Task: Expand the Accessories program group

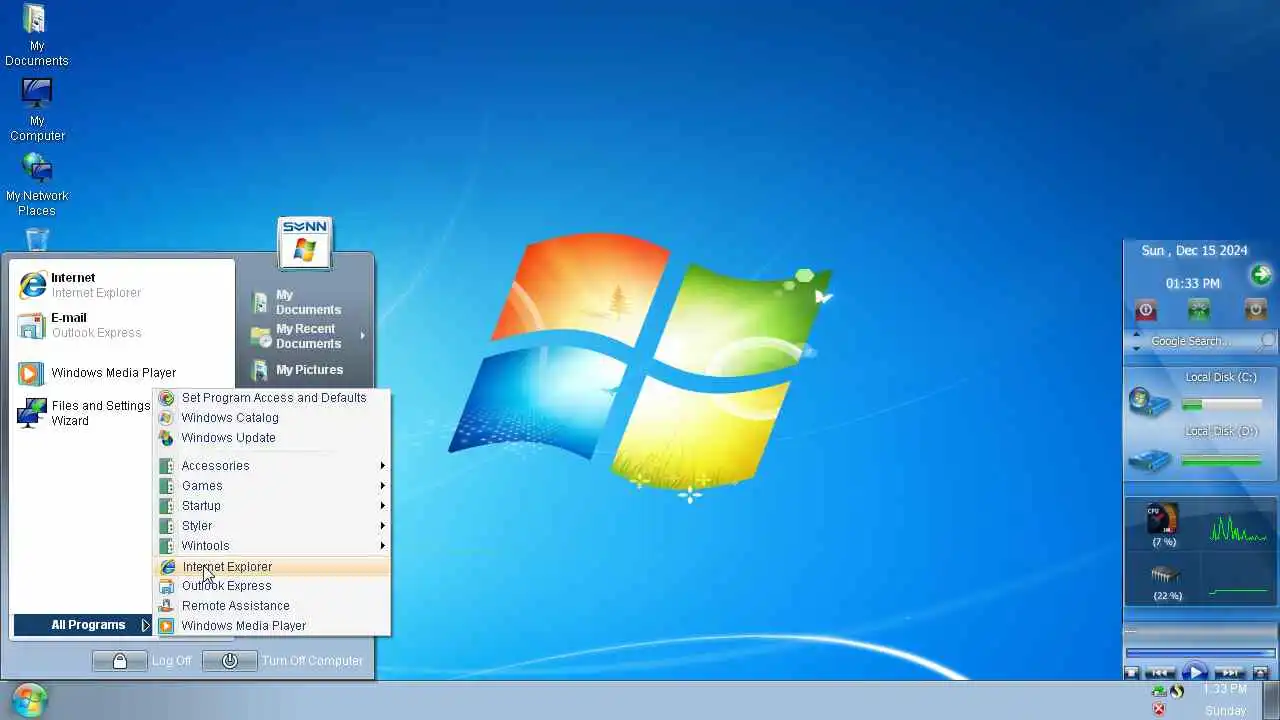Action: [272, 466]
